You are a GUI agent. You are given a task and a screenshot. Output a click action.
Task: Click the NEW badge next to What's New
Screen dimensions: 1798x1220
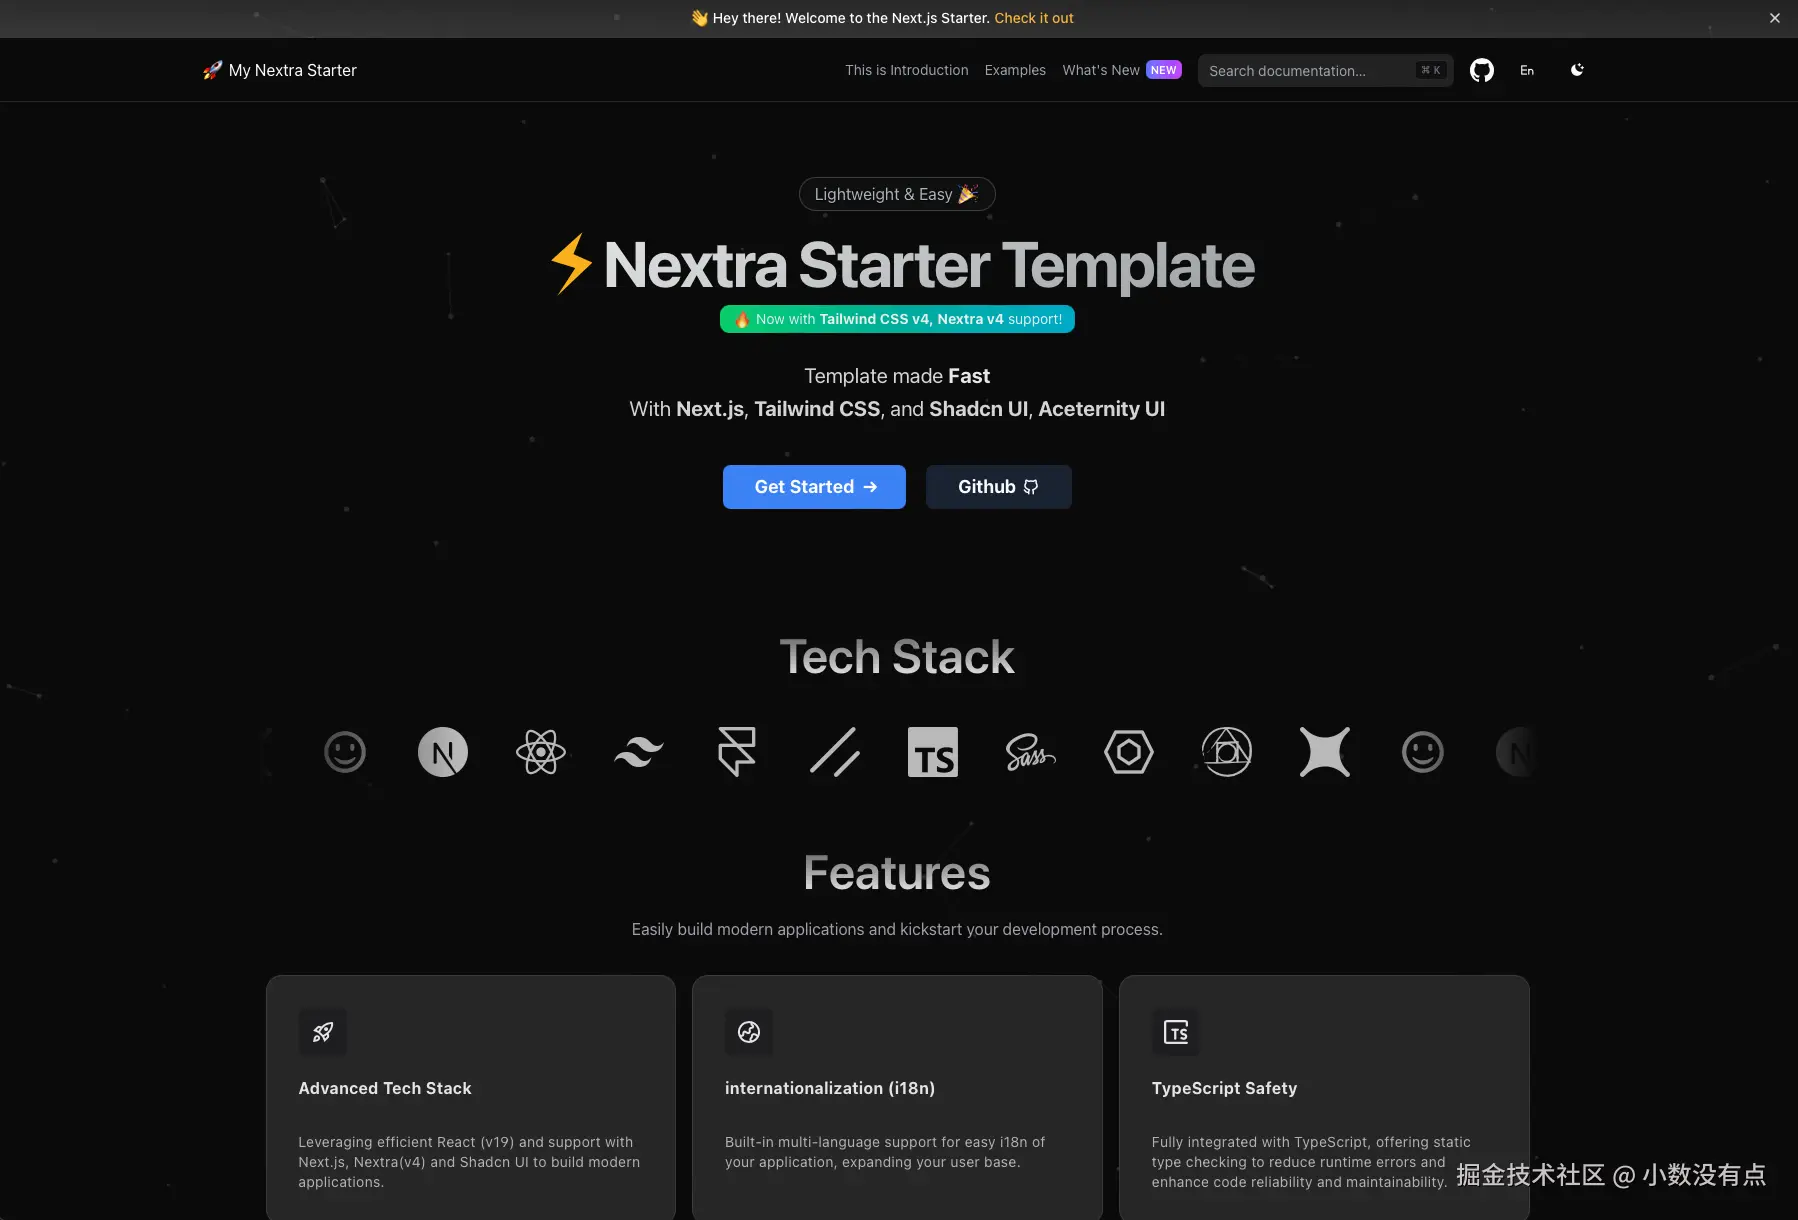click(1164, 70)
